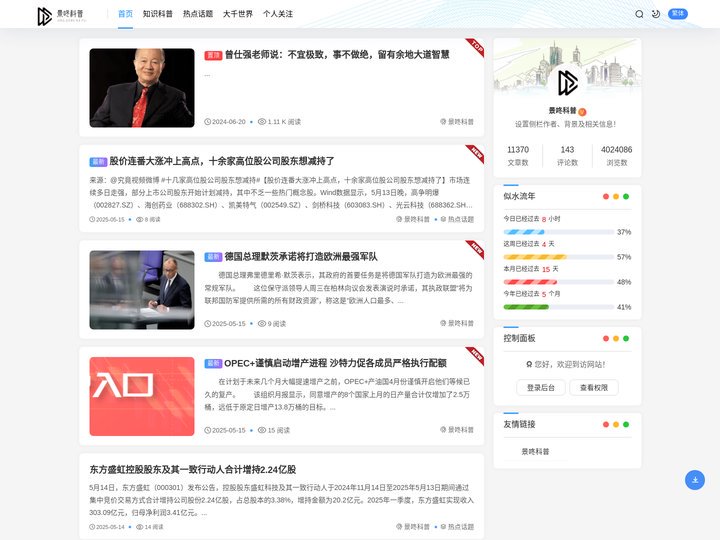Screen dimensions: 720x540
Task: Click eye views icon on 德国总理 article
Action: [262, 324]
